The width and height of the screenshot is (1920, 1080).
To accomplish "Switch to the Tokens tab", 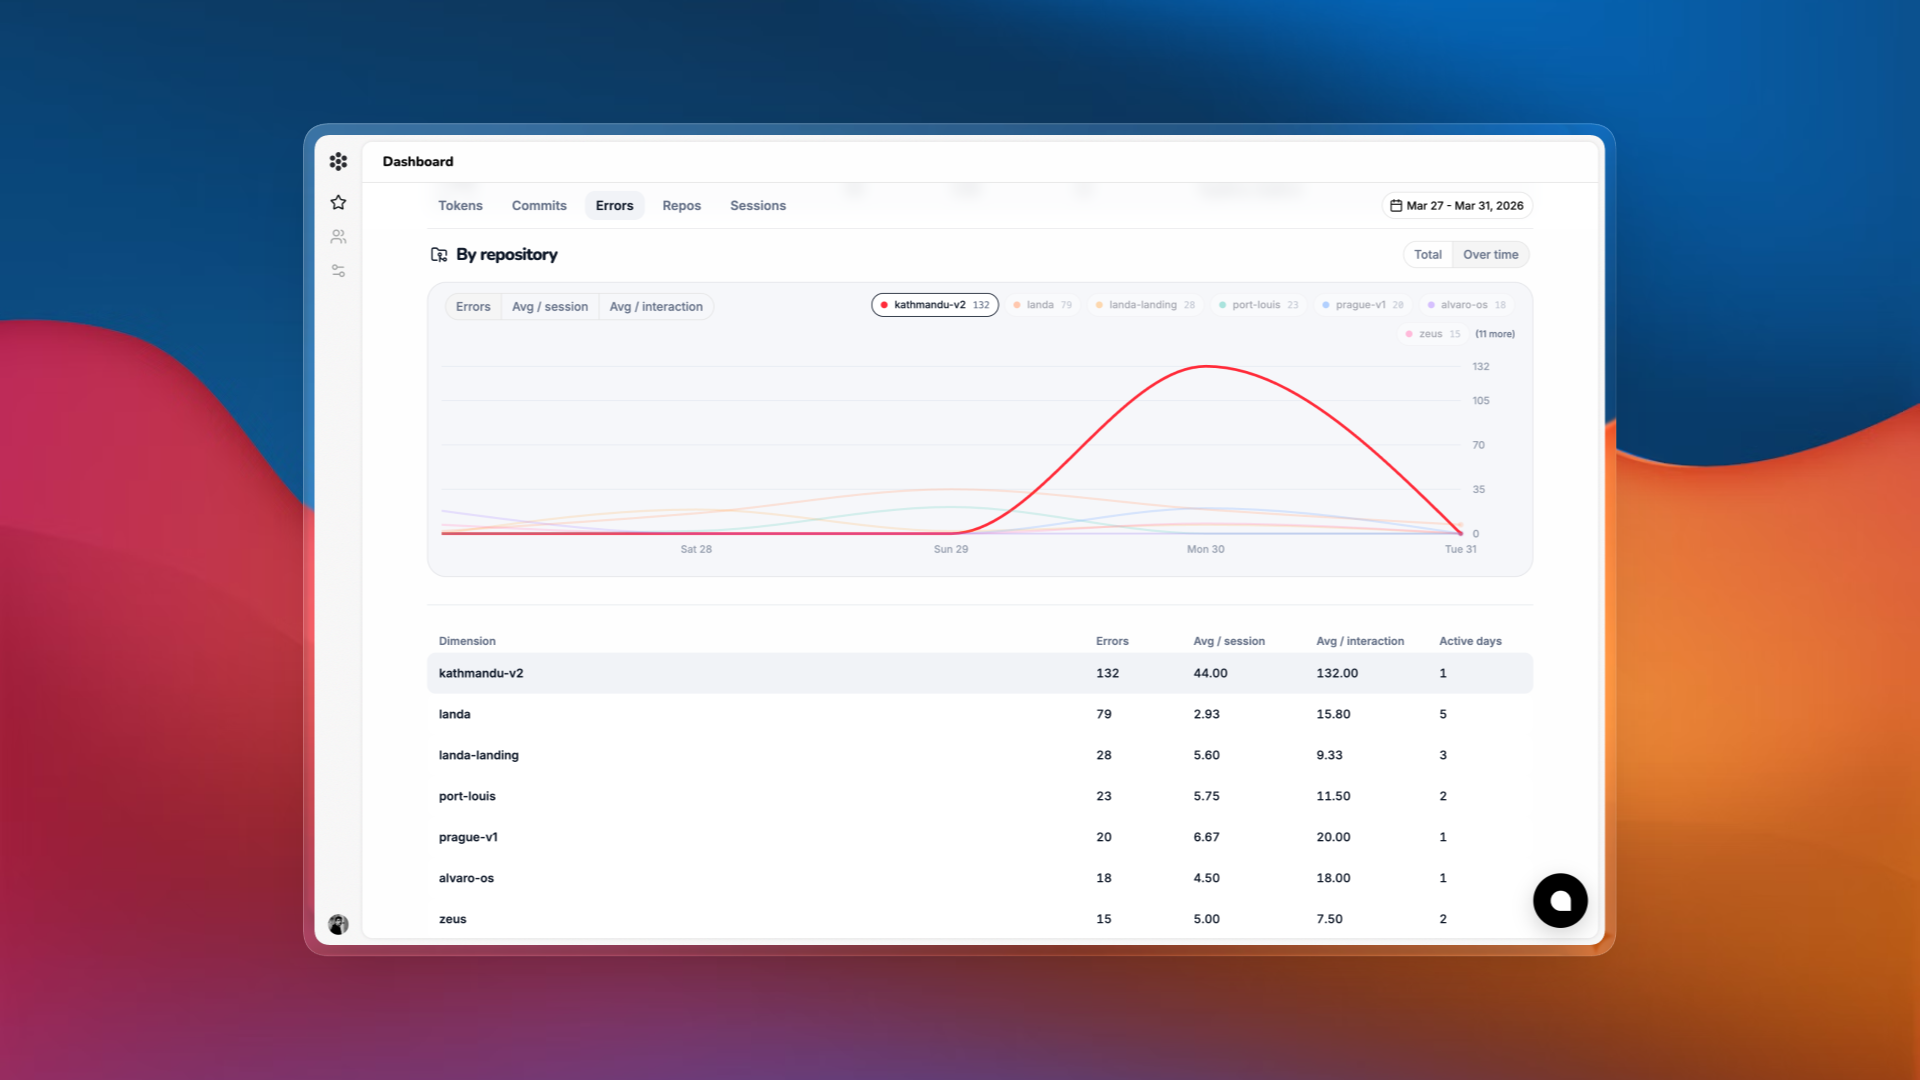I will coord(460,206).
